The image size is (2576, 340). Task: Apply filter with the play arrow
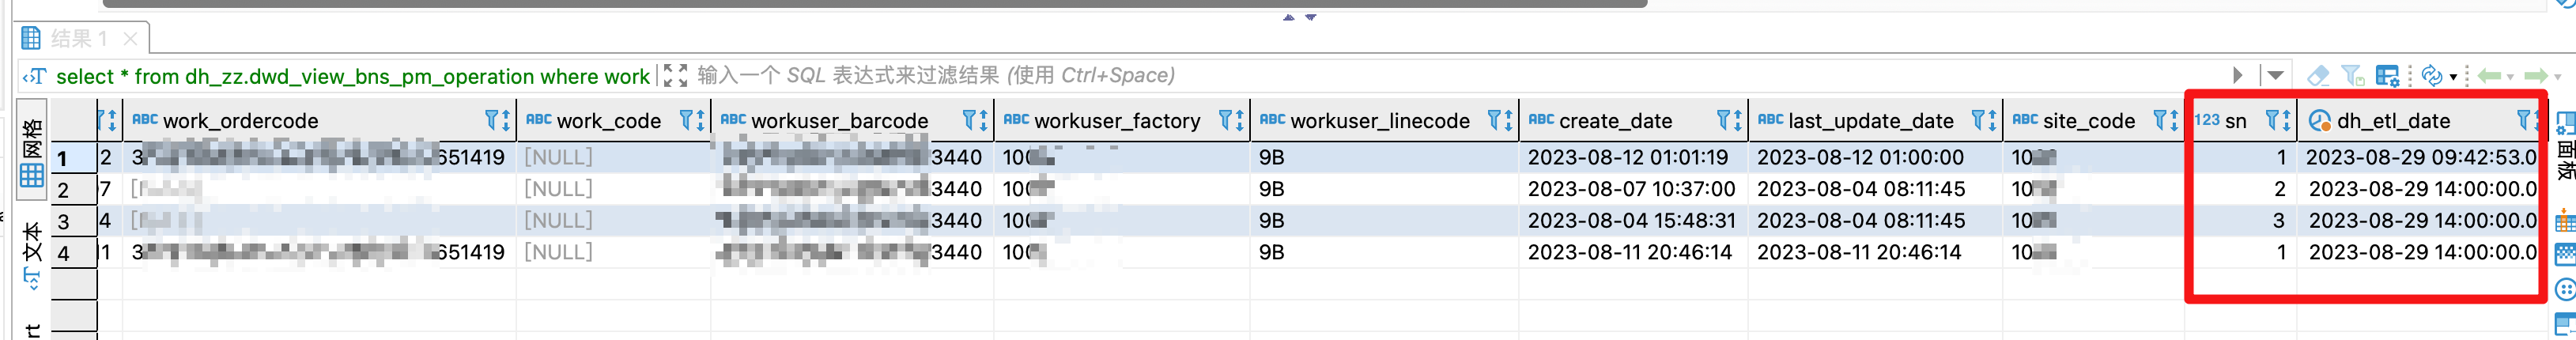2238,76
